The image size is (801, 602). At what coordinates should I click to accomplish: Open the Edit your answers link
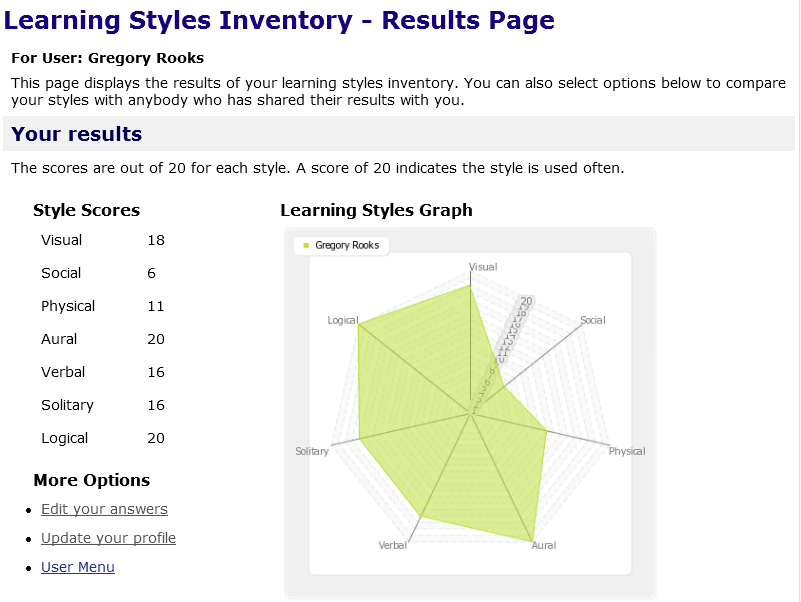[104, 509]
